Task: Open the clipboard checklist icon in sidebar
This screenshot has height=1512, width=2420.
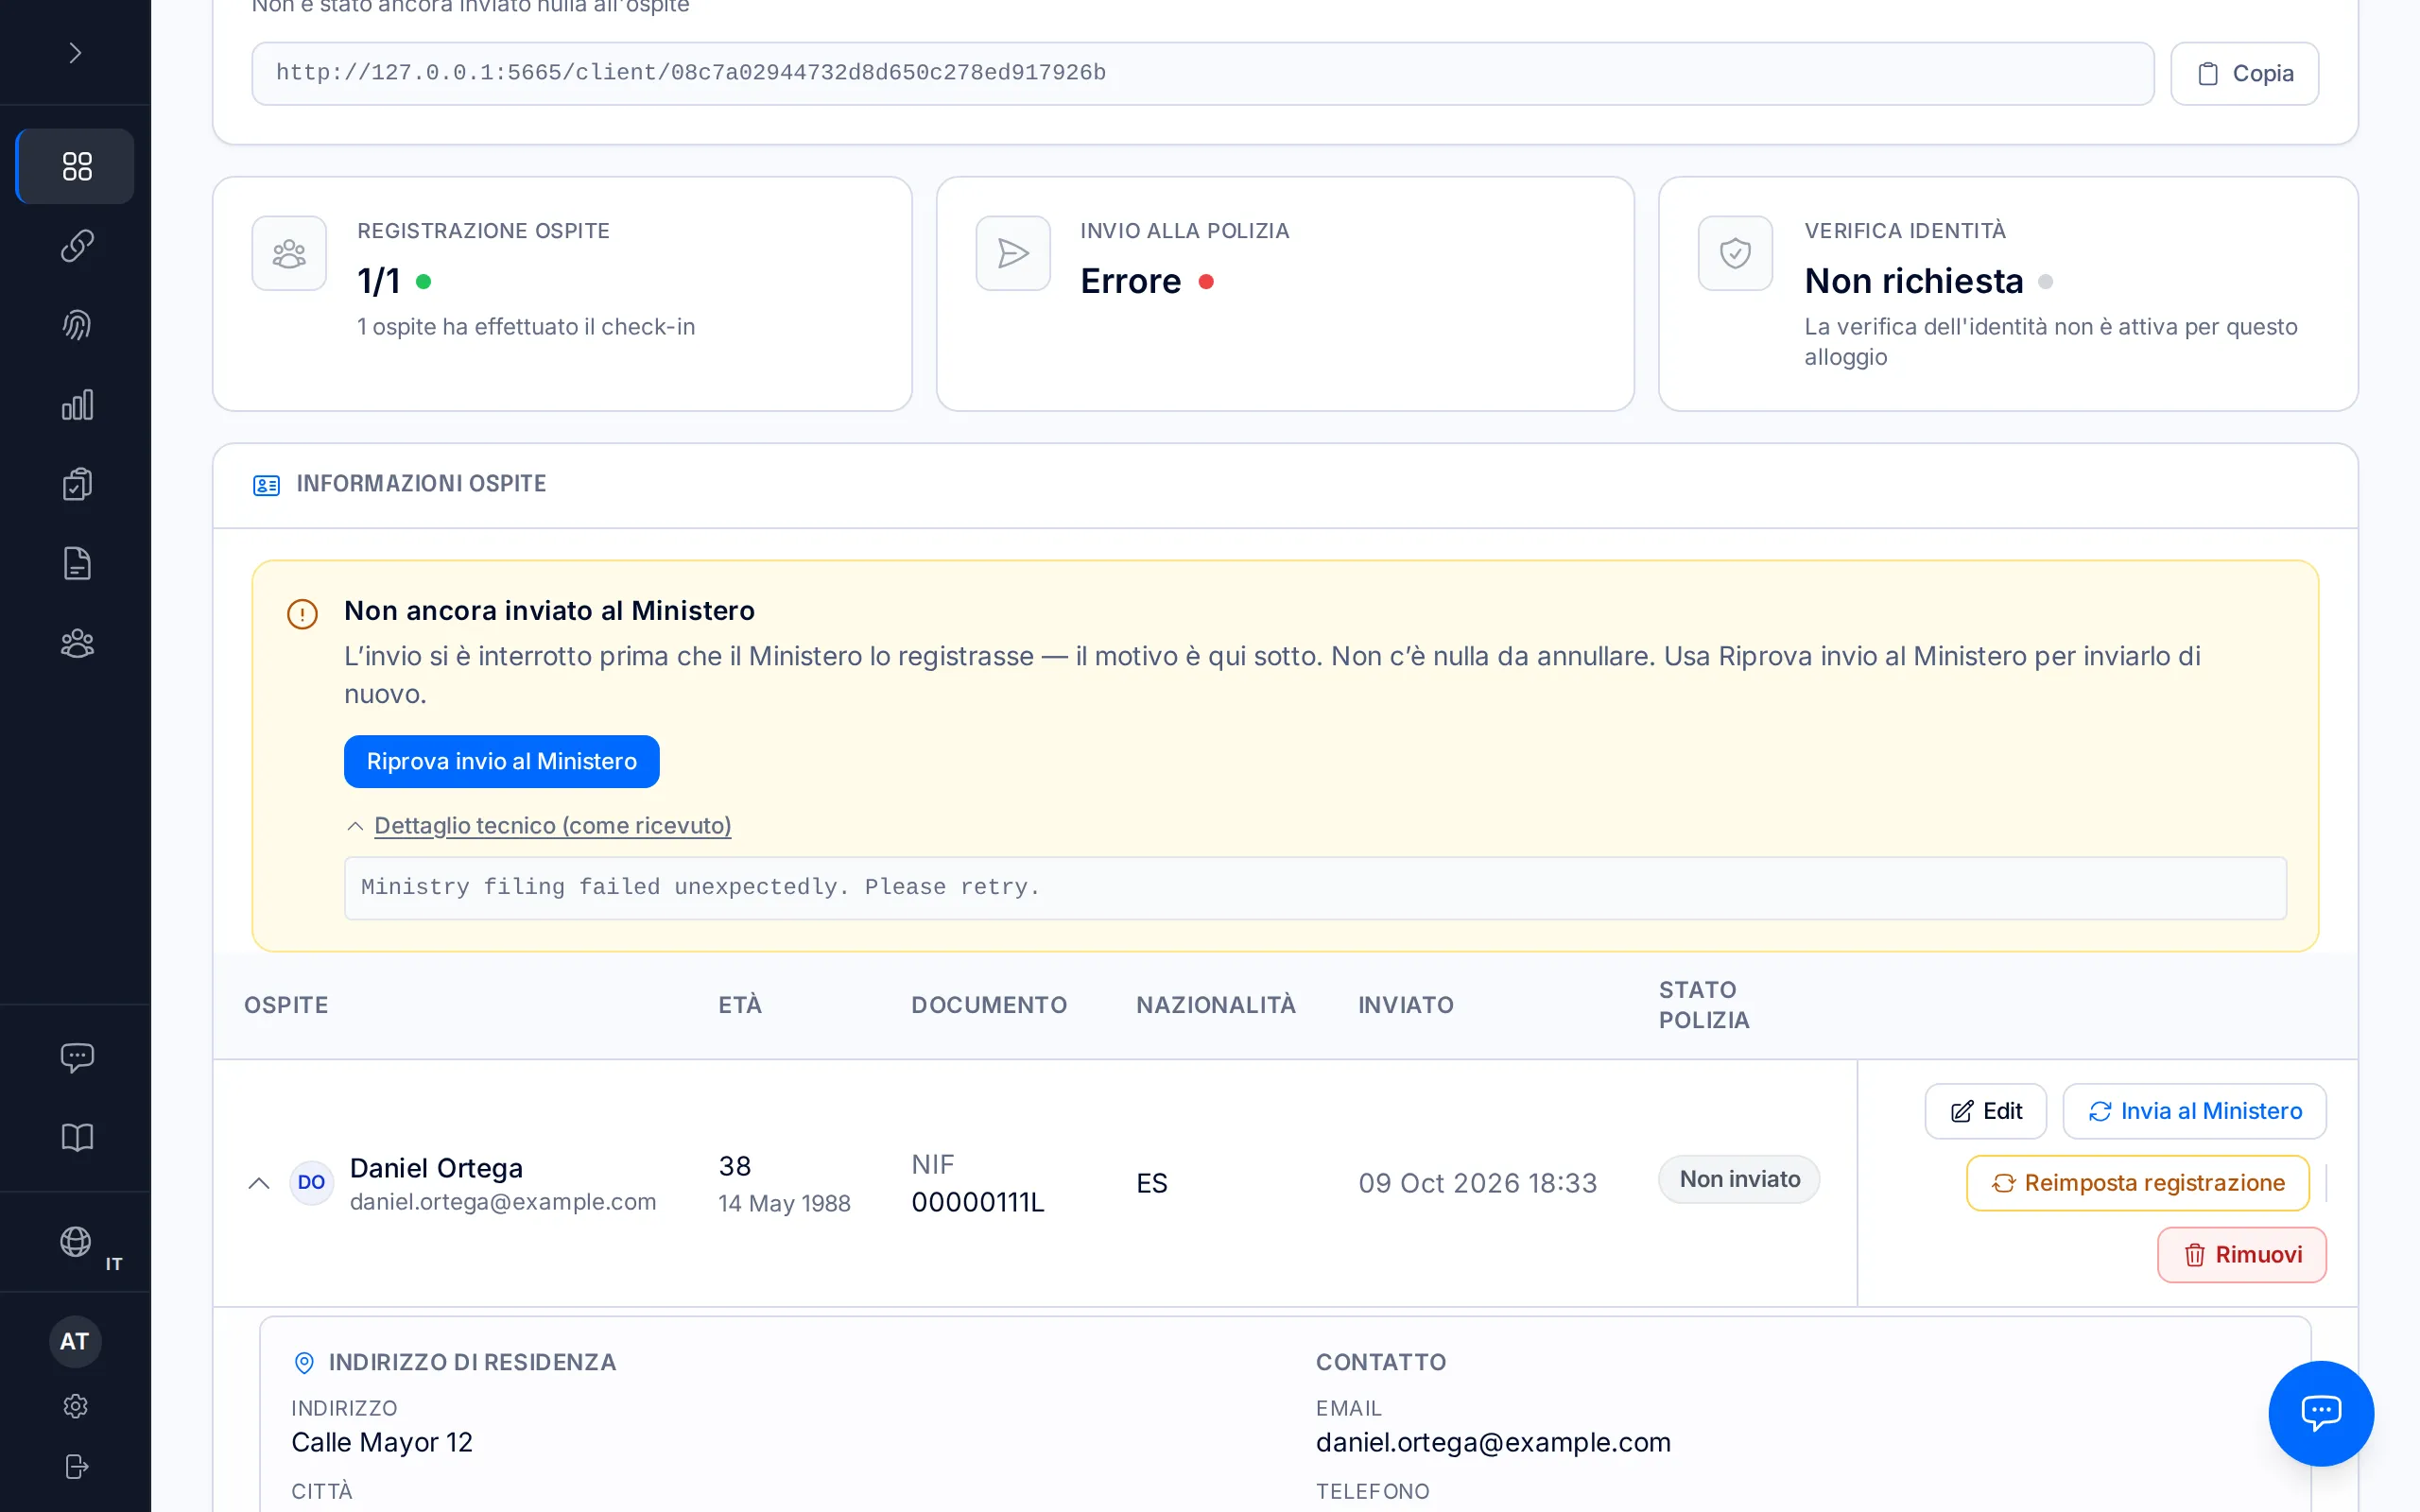Action: click(x=77, y=484)
